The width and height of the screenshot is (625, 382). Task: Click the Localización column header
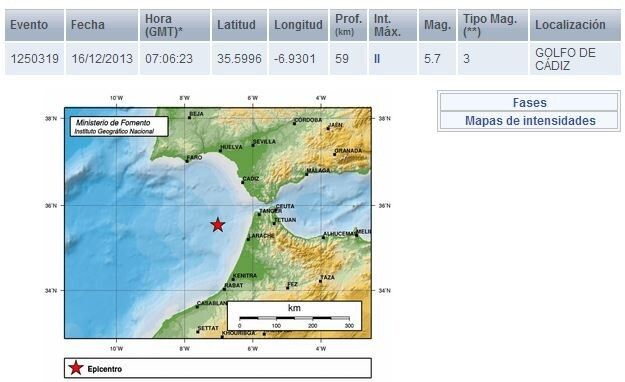pos(575,25)
